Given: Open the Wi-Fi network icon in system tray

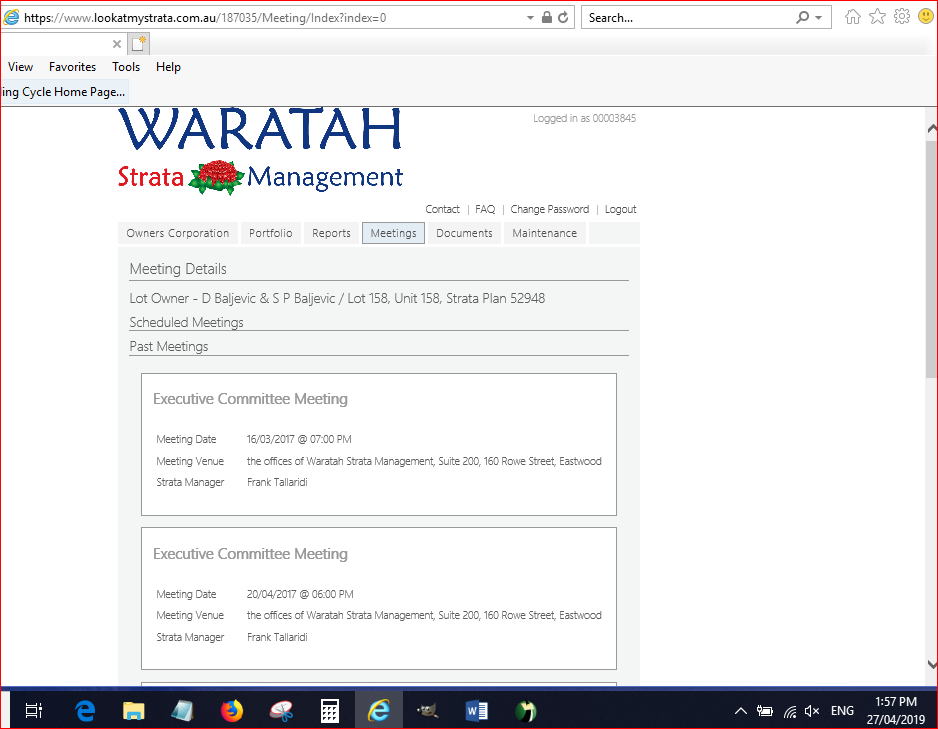Looking at the screenshot, I should (x=790, y=710).
